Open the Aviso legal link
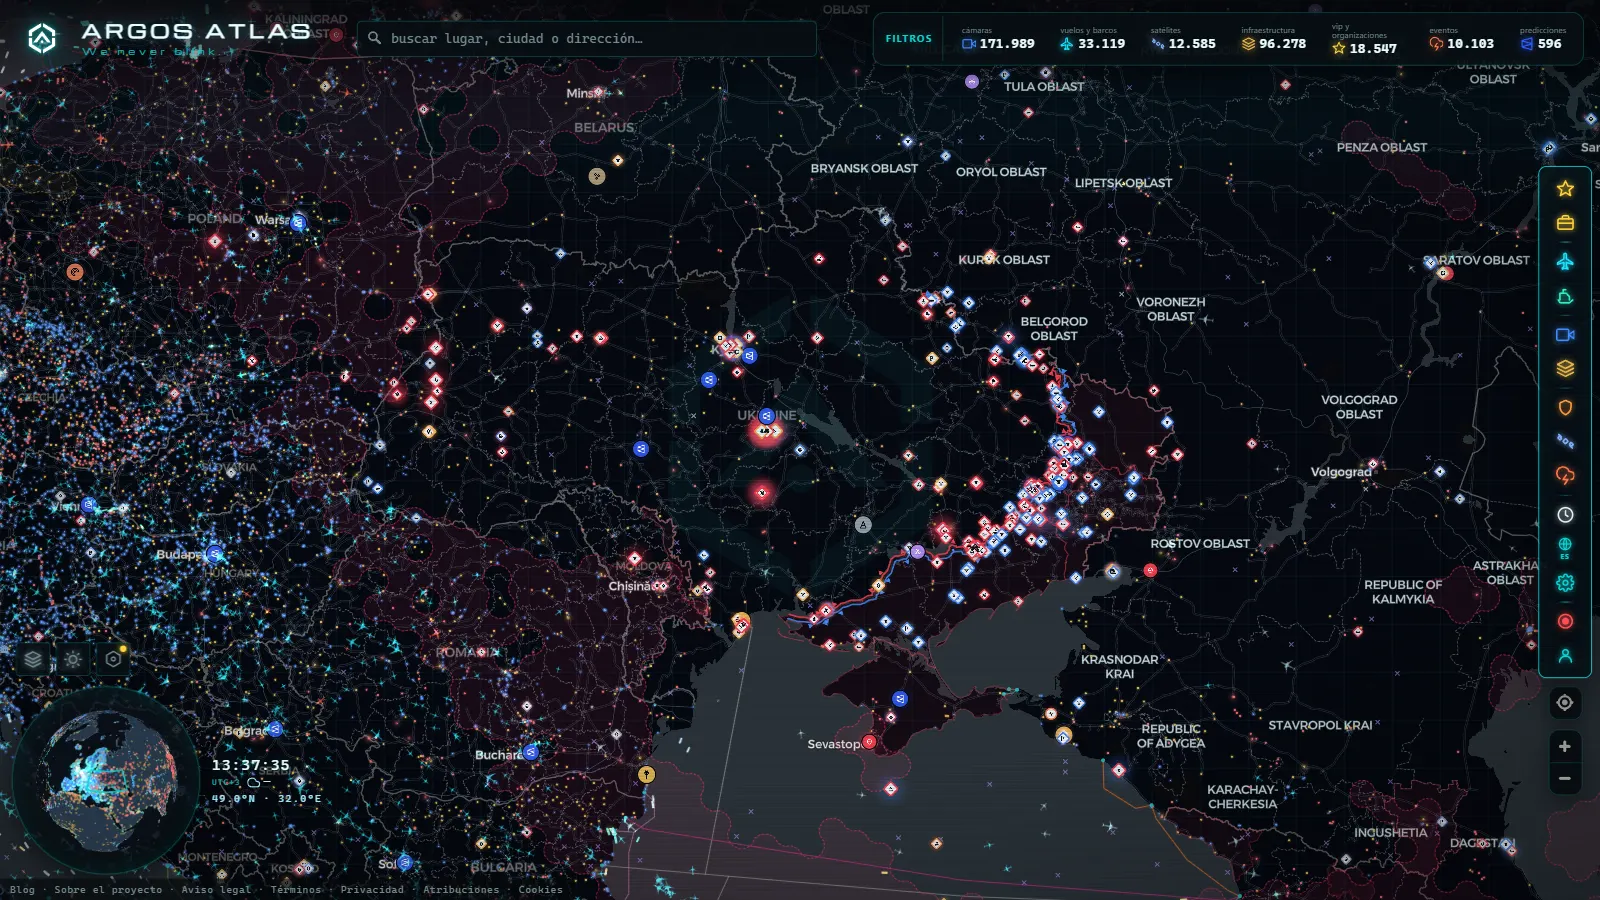 pos(216,889)
